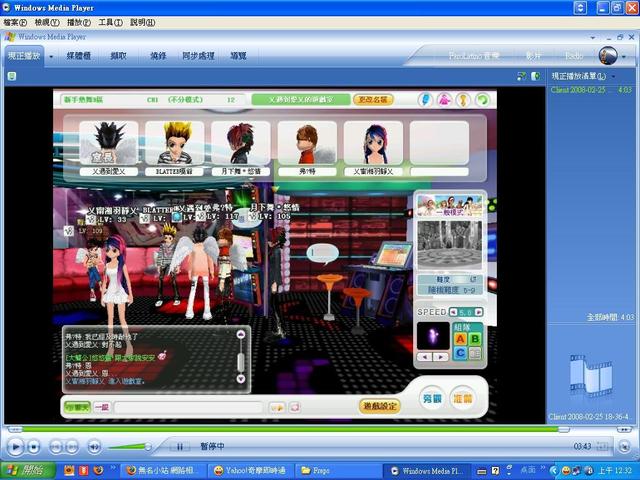The height and width of the screenshot is (480, 640).
Task: Expand the online stores dropdown arrow
Action: [x=624, y=57]
